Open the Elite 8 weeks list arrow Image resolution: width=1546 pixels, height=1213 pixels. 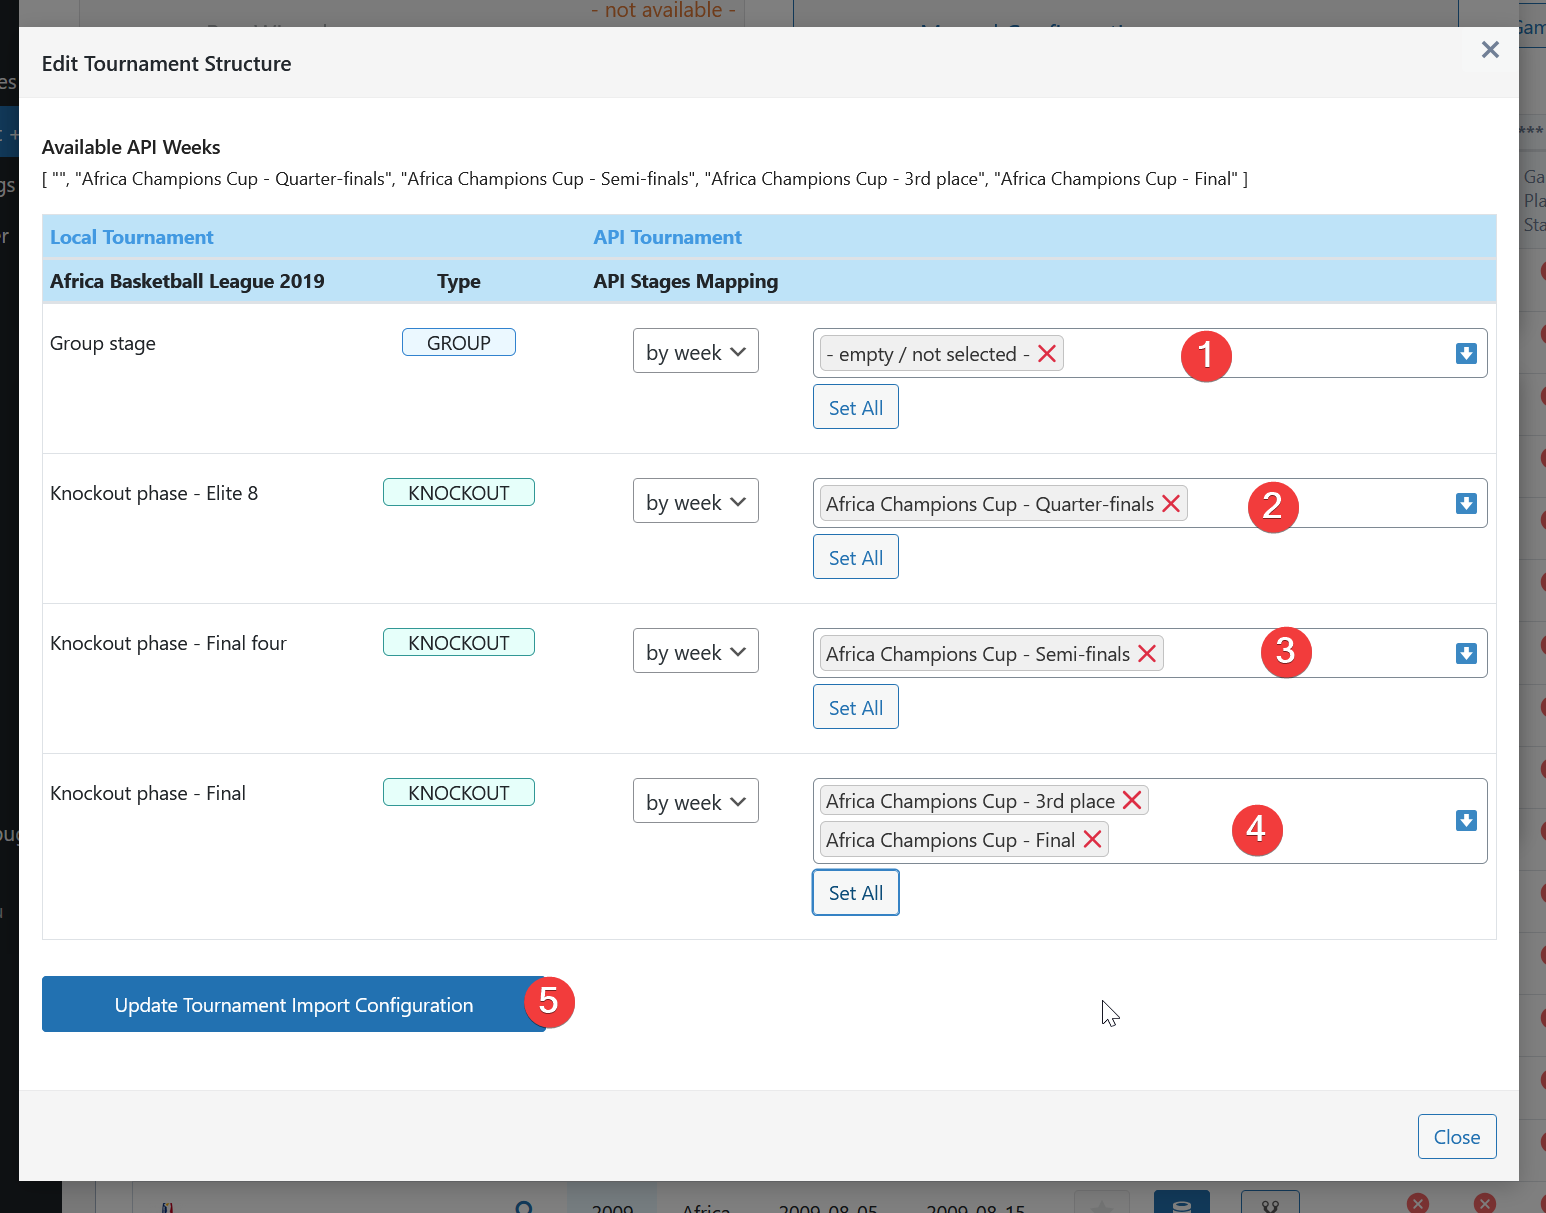1466,503
